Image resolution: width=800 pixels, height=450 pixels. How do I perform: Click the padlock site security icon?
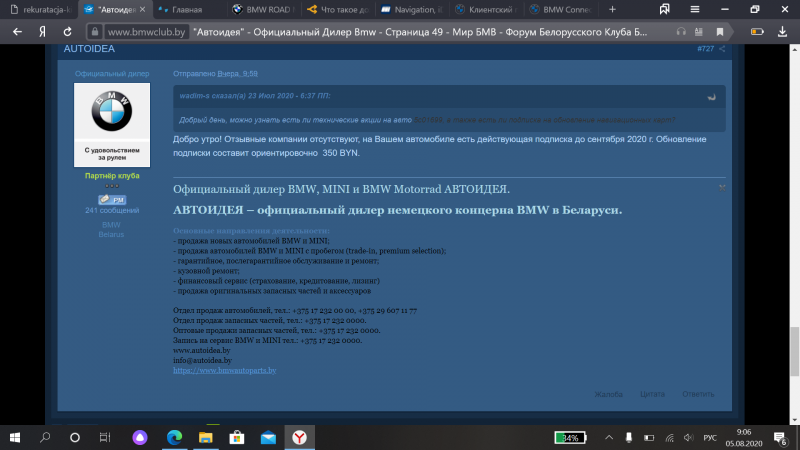point(95,32)
